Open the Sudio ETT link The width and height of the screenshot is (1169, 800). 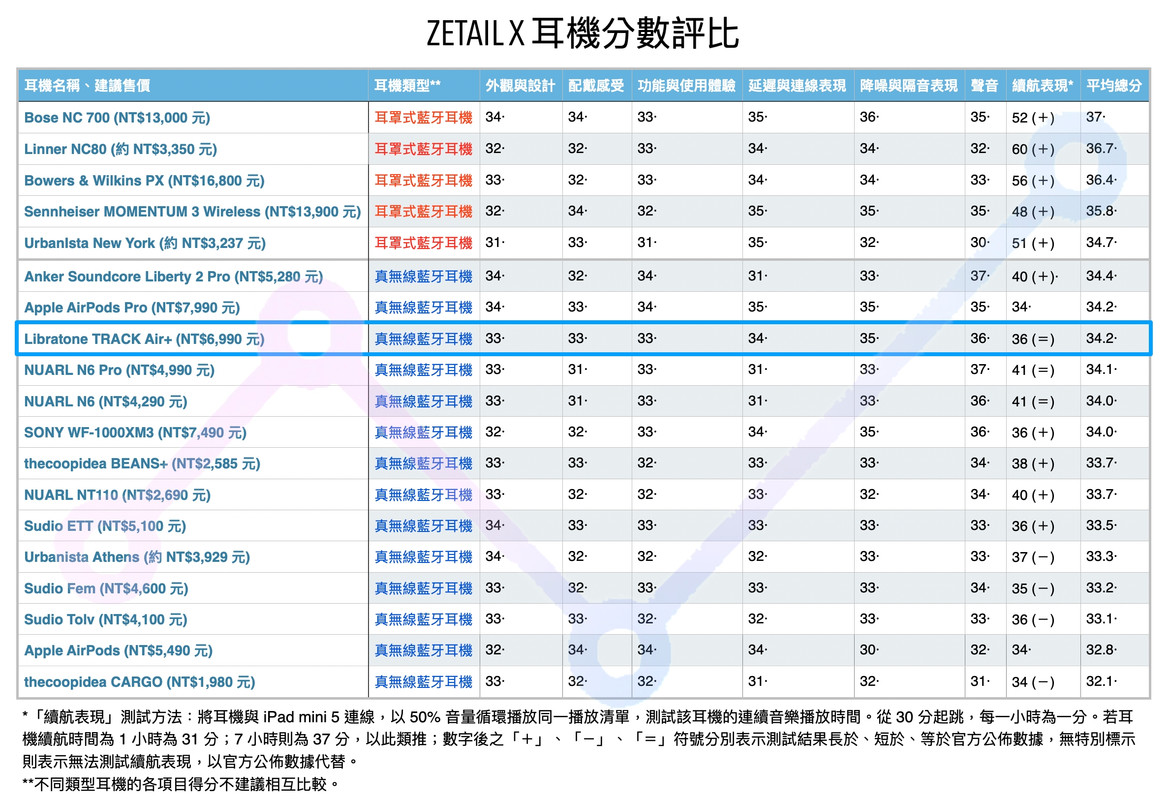(104, 526)
